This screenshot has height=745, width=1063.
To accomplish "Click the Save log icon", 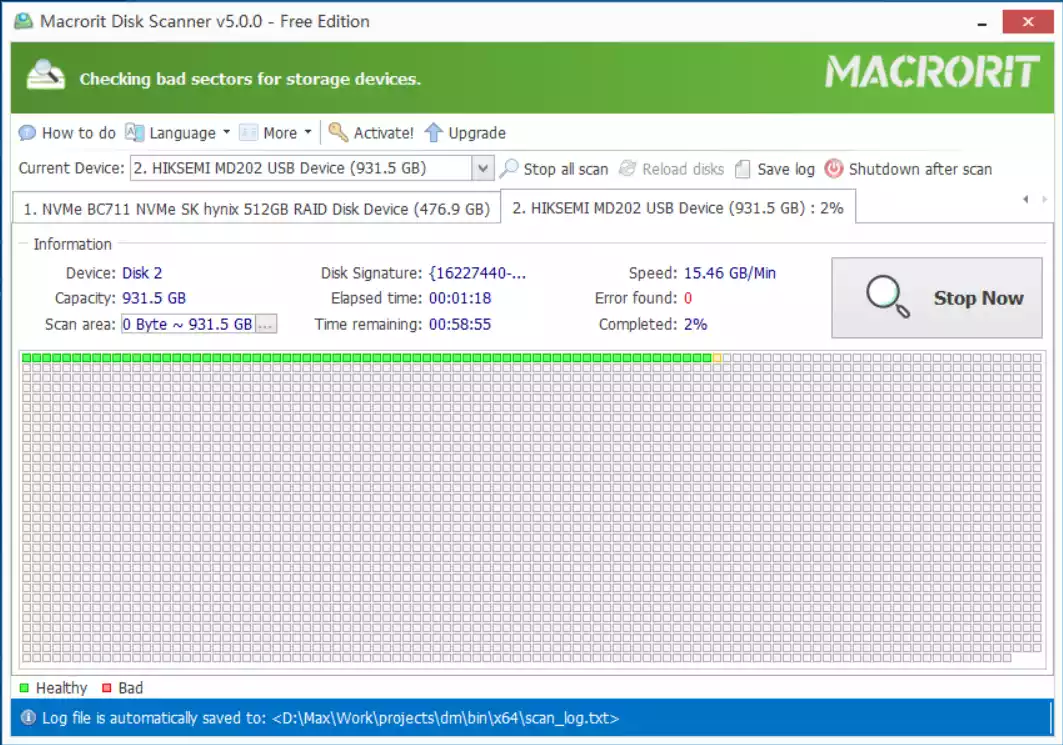I will click(741, 169).
